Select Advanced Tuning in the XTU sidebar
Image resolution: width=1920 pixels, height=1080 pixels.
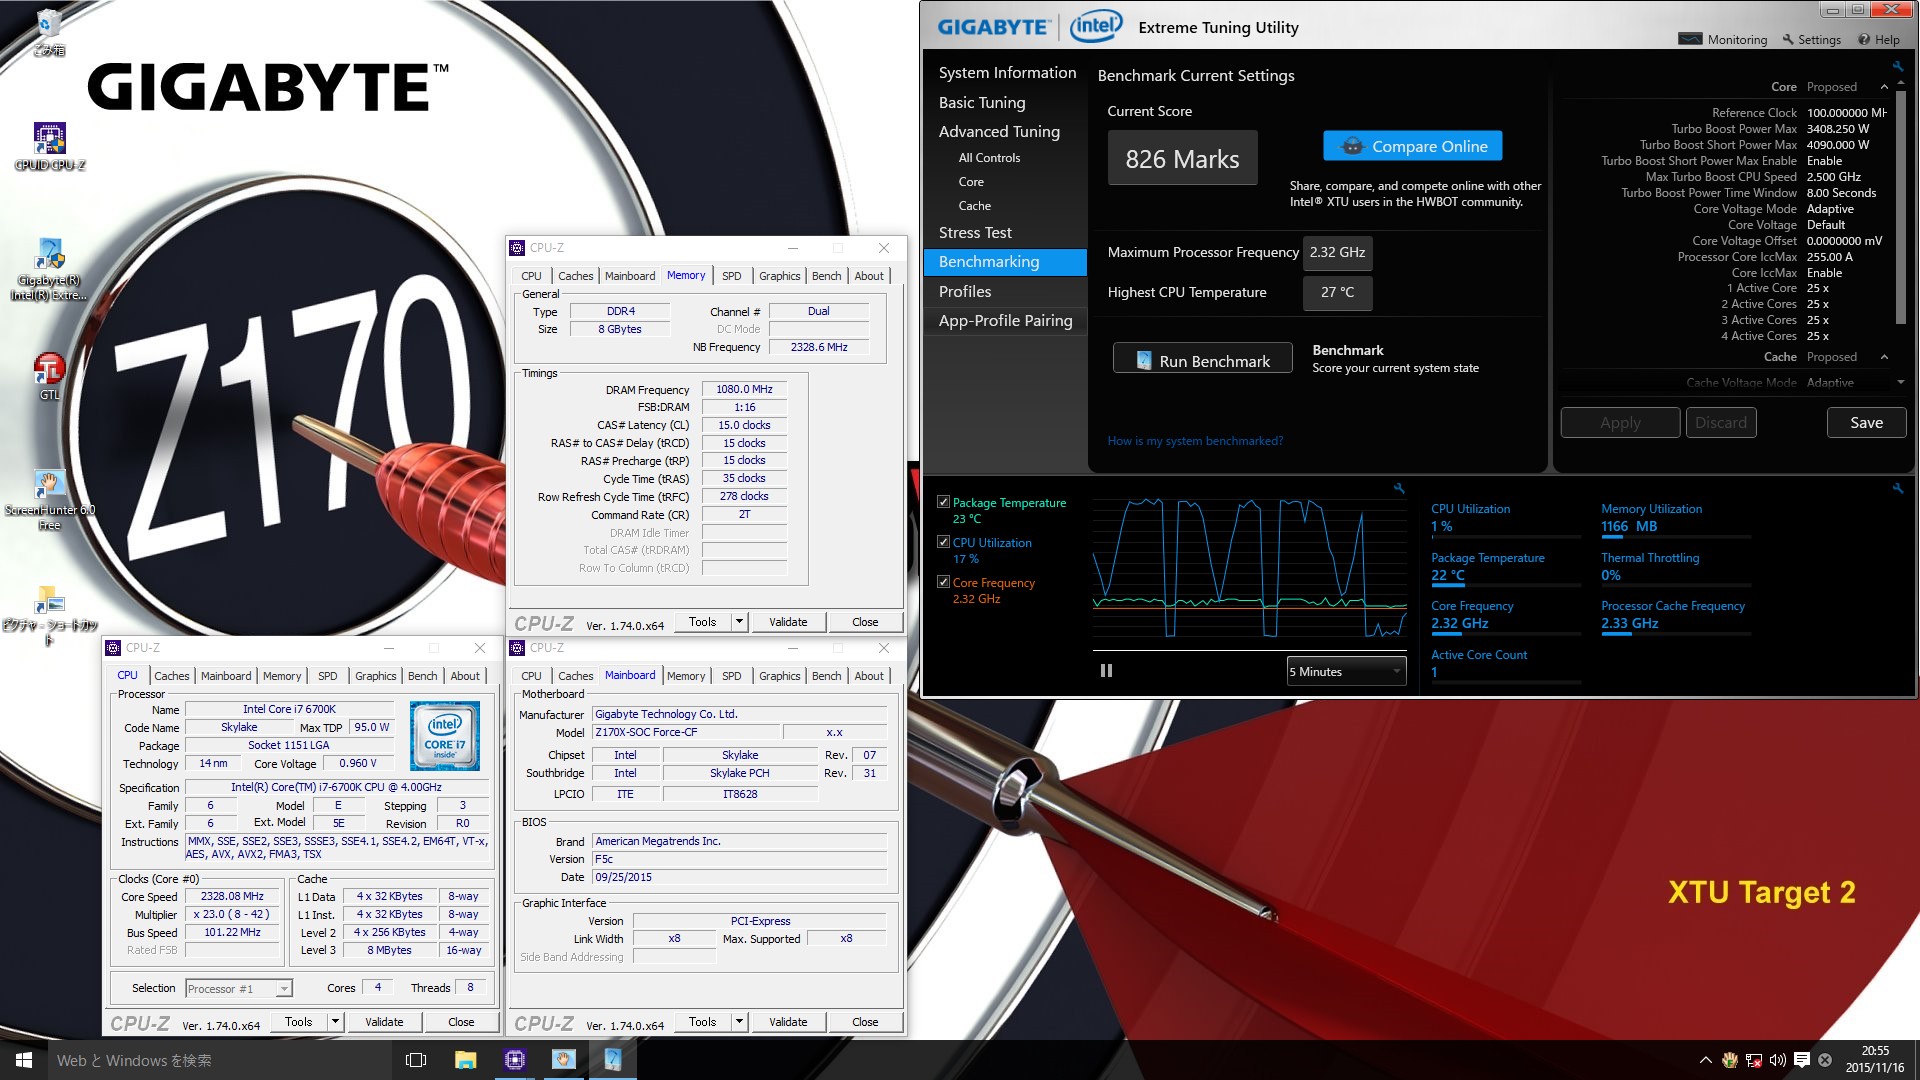(999, 131)
